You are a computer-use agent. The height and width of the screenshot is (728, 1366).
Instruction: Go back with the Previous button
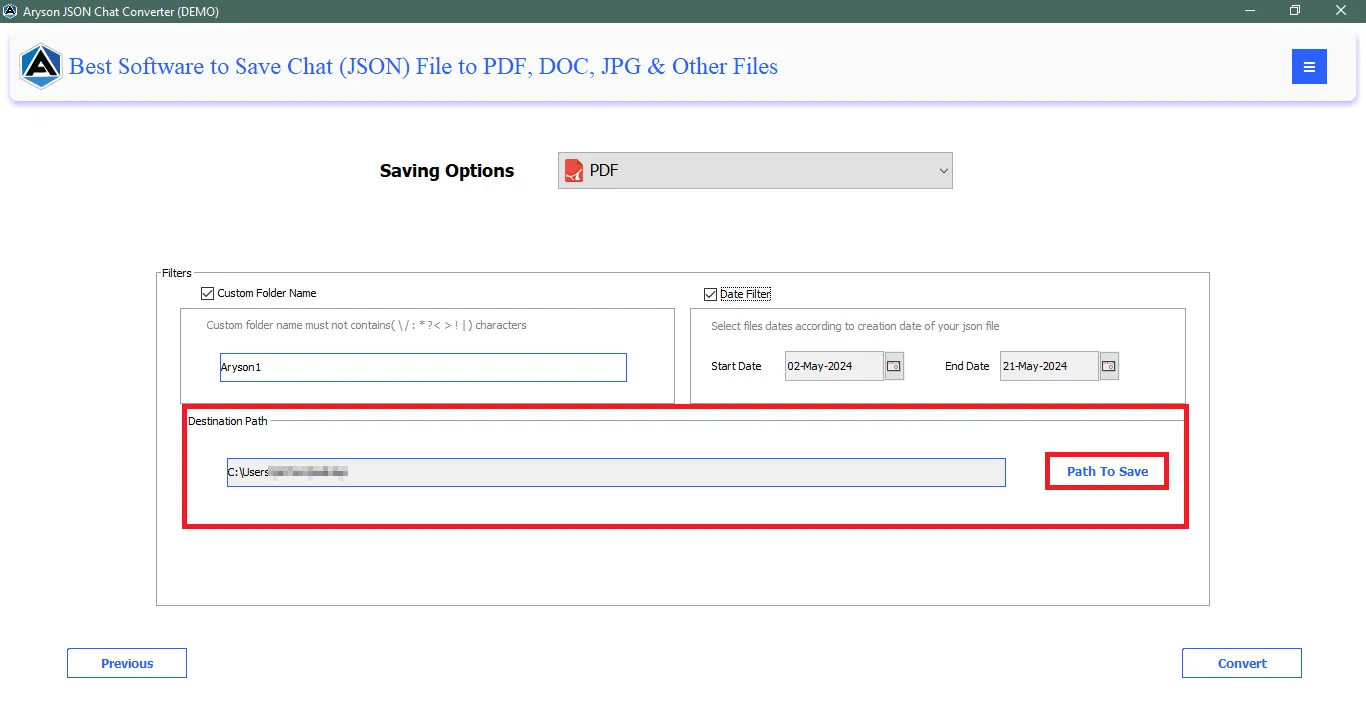[127, 663]
